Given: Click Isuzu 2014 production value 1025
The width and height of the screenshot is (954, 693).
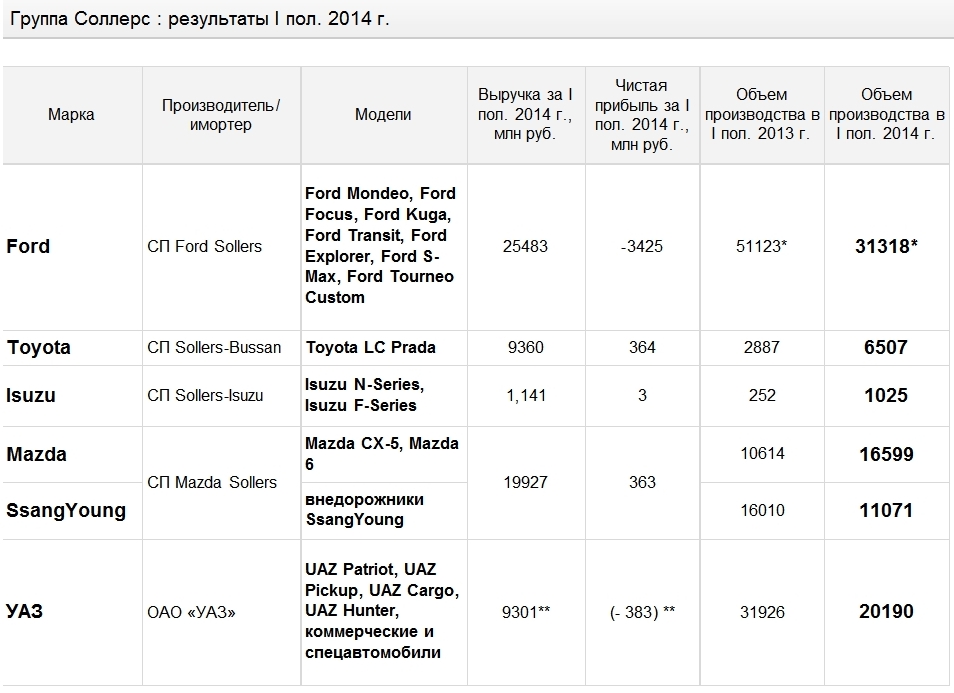Looking at the screenshot, I should [x=886, y=395].
